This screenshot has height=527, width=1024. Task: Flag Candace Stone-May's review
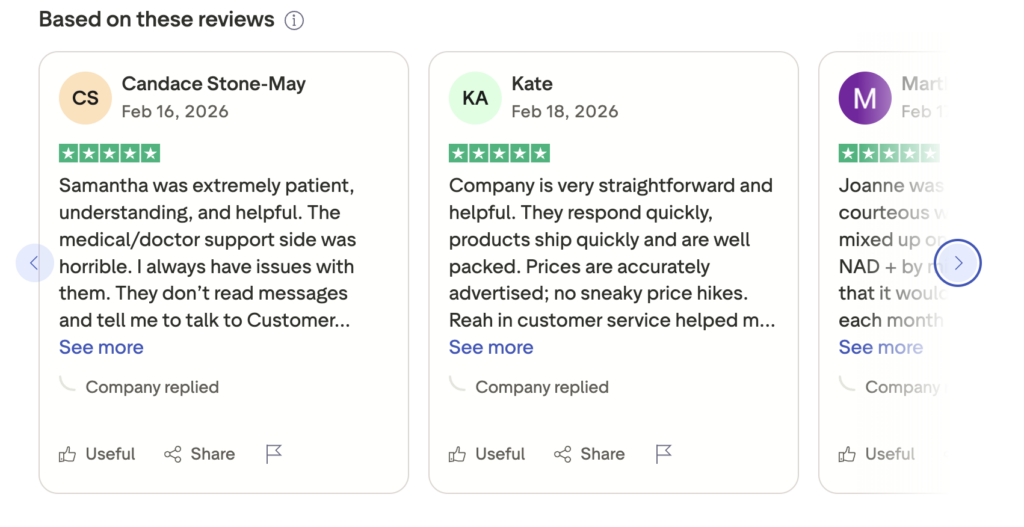274,454
